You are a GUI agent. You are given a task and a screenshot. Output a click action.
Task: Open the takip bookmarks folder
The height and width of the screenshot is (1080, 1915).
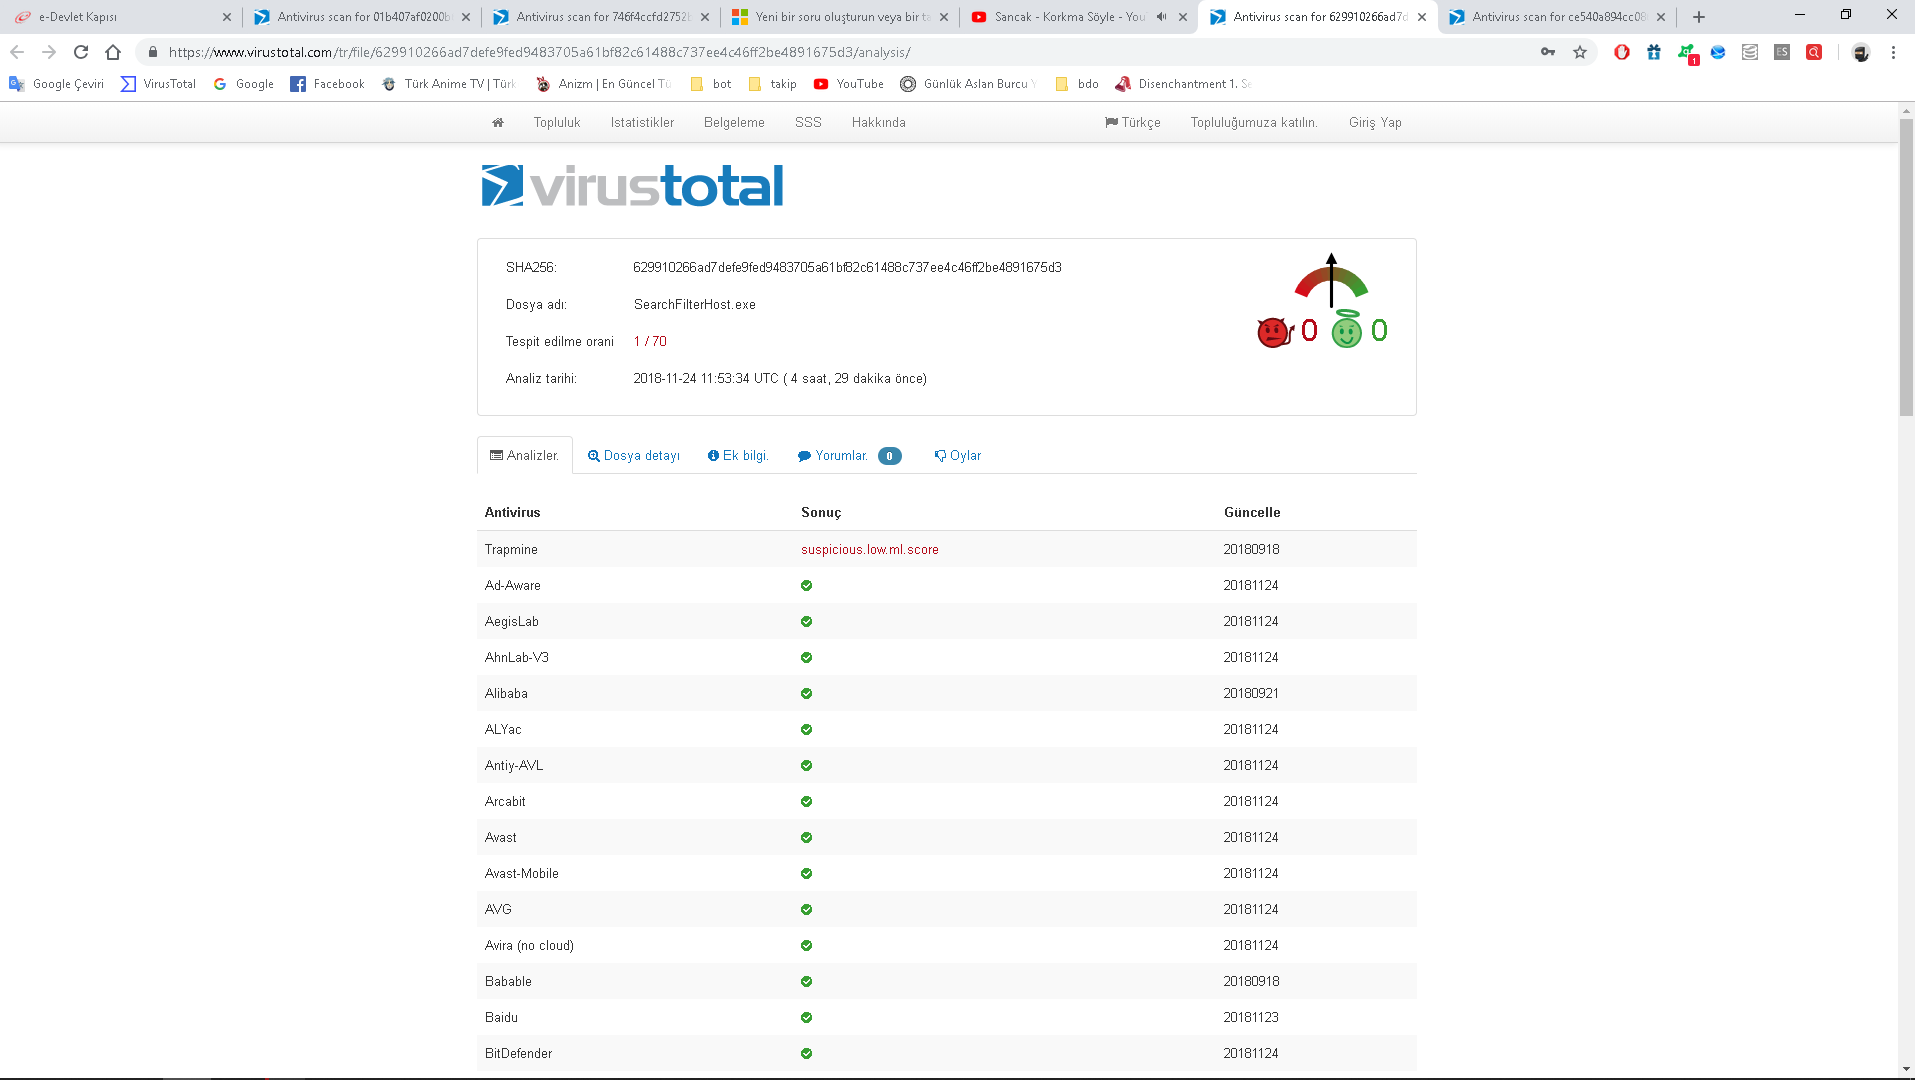772,84
